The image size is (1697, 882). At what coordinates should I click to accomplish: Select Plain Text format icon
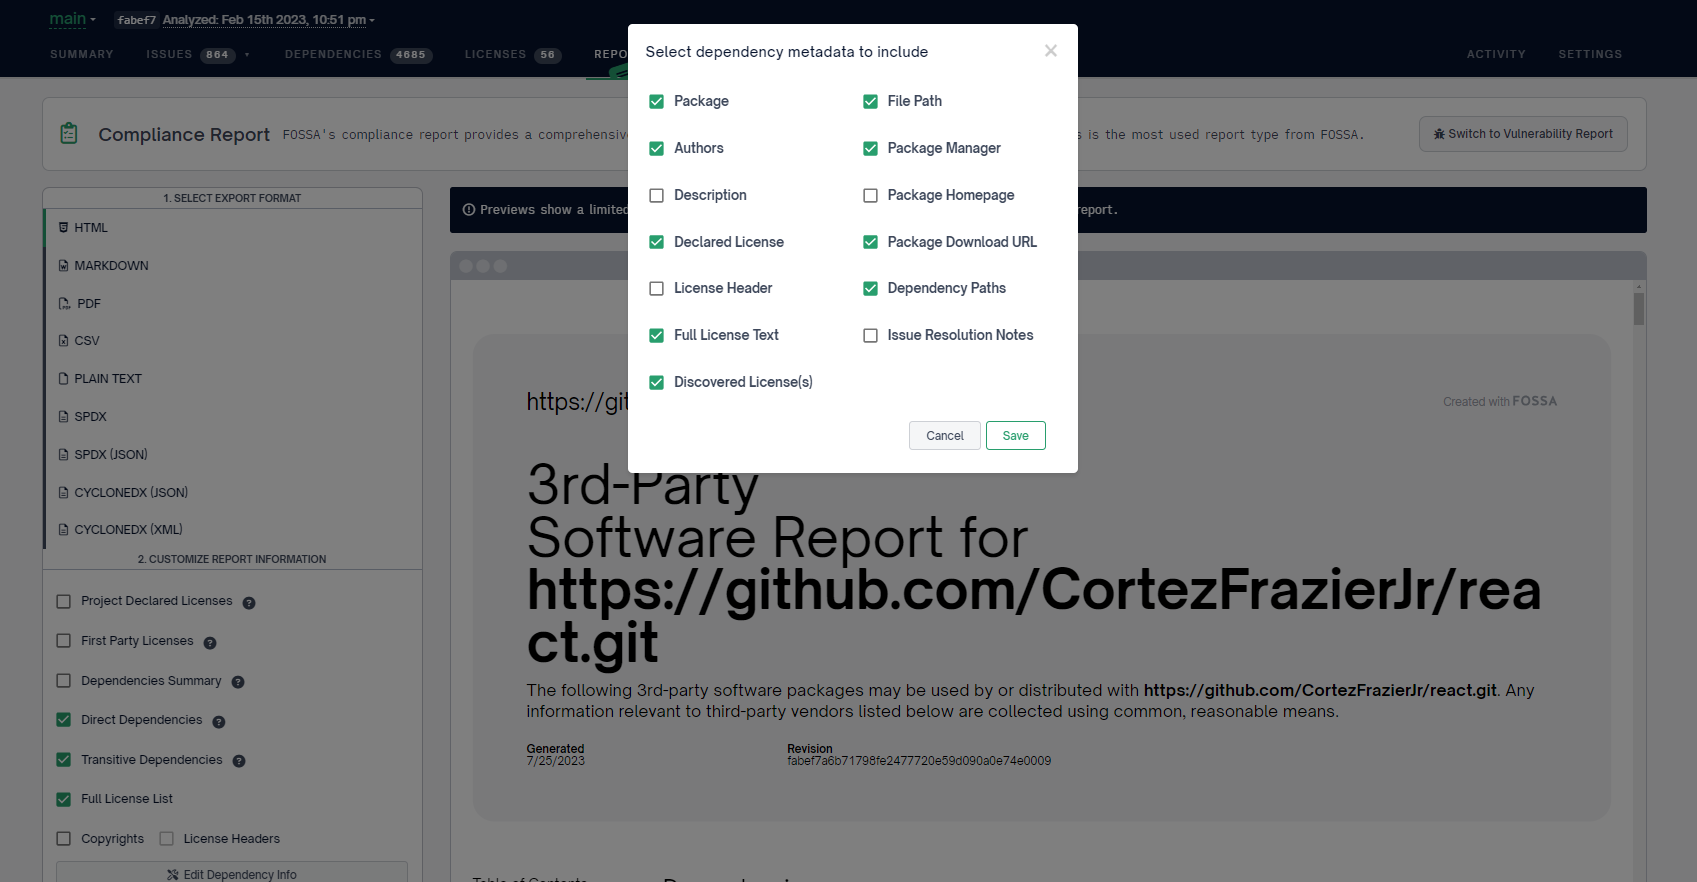[64, 379]
